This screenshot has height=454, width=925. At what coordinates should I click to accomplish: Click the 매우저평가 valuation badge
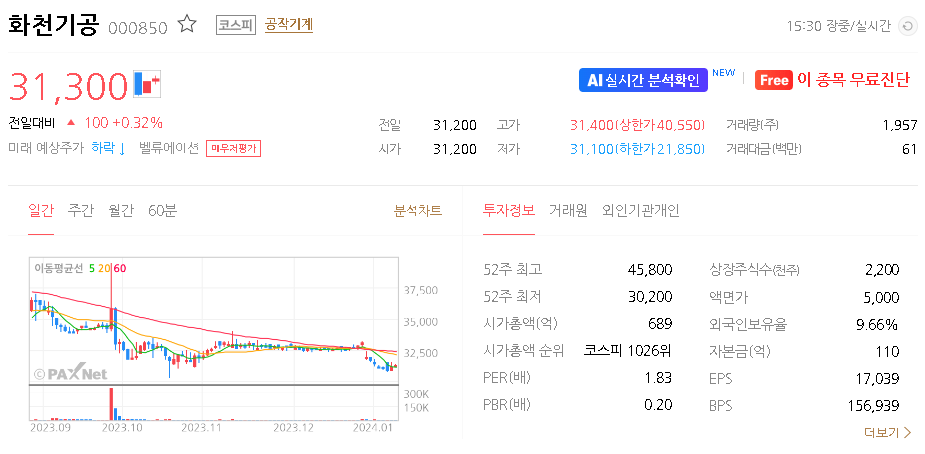click(x=234, y=149)
